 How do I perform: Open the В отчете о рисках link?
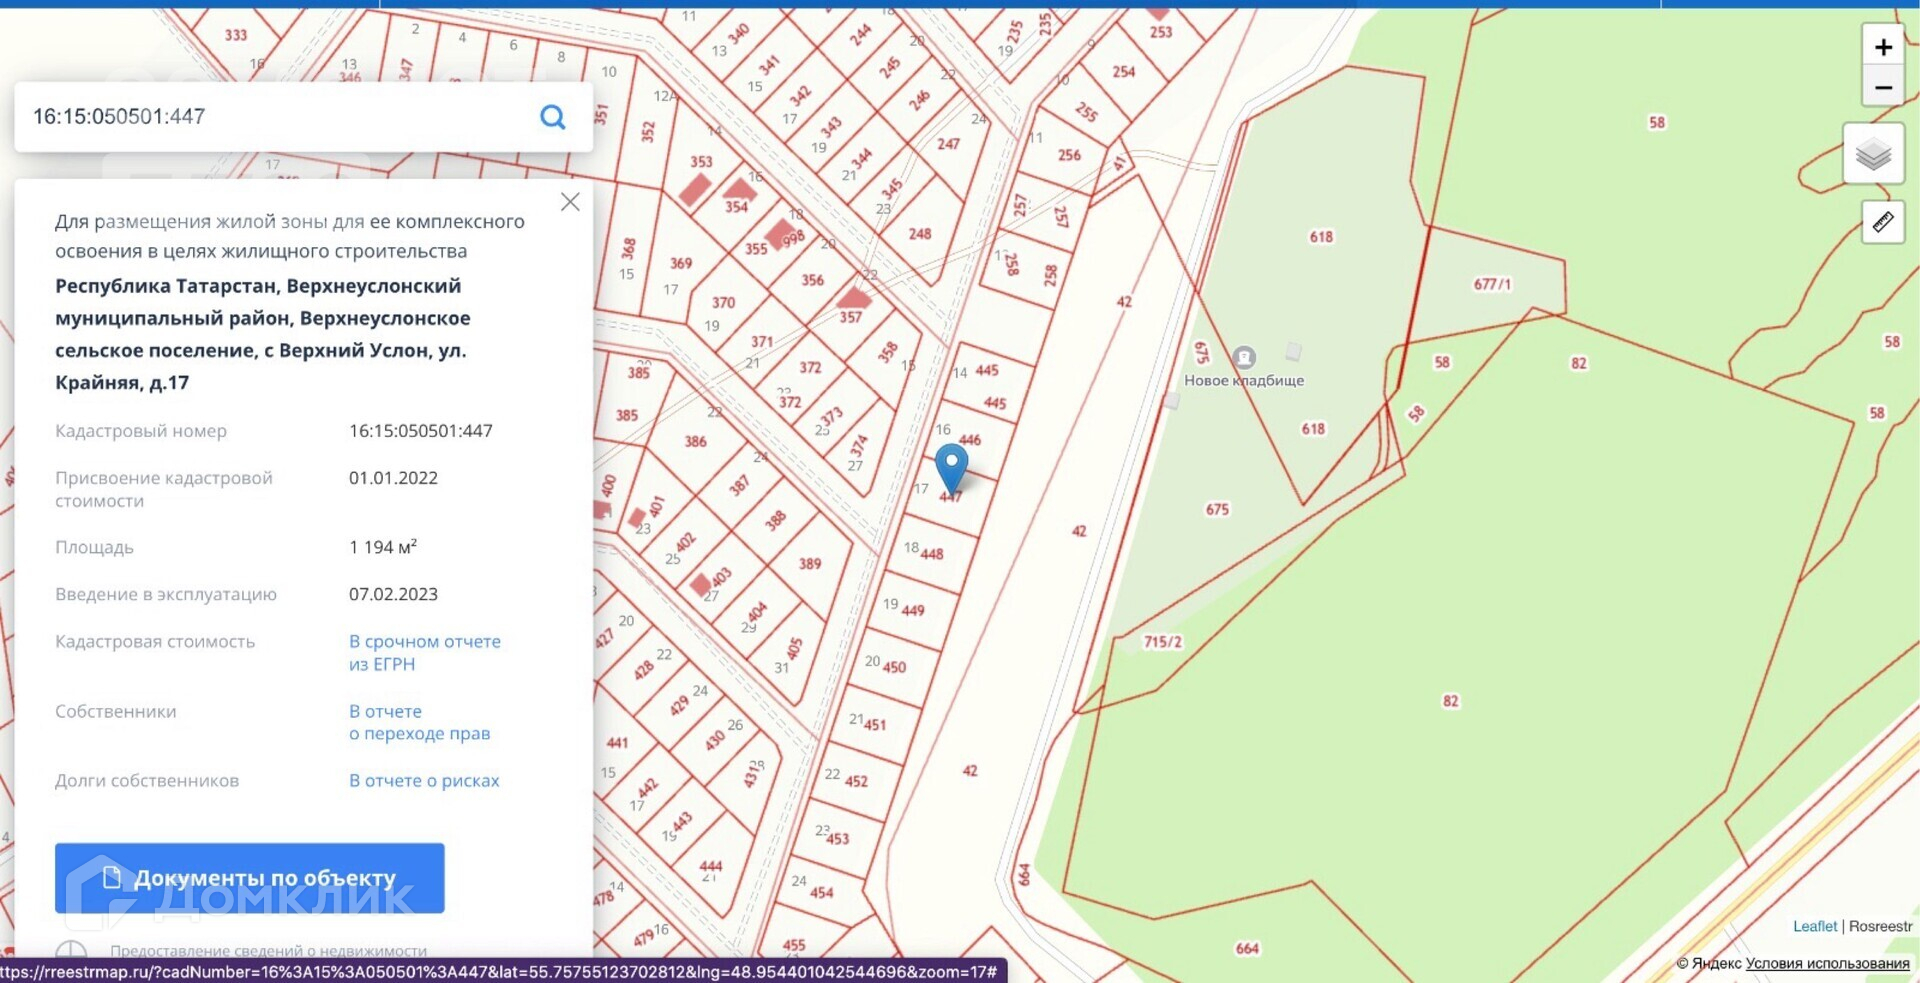click(424, 781)
